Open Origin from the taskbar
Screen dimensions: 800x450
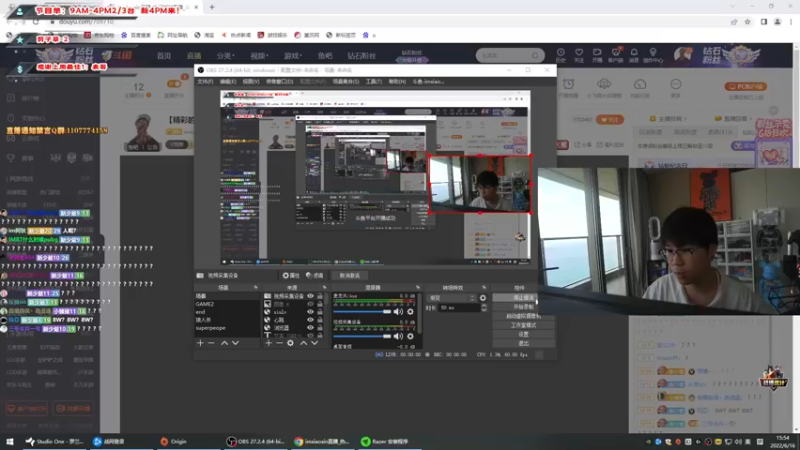click(x=173, y=441)
